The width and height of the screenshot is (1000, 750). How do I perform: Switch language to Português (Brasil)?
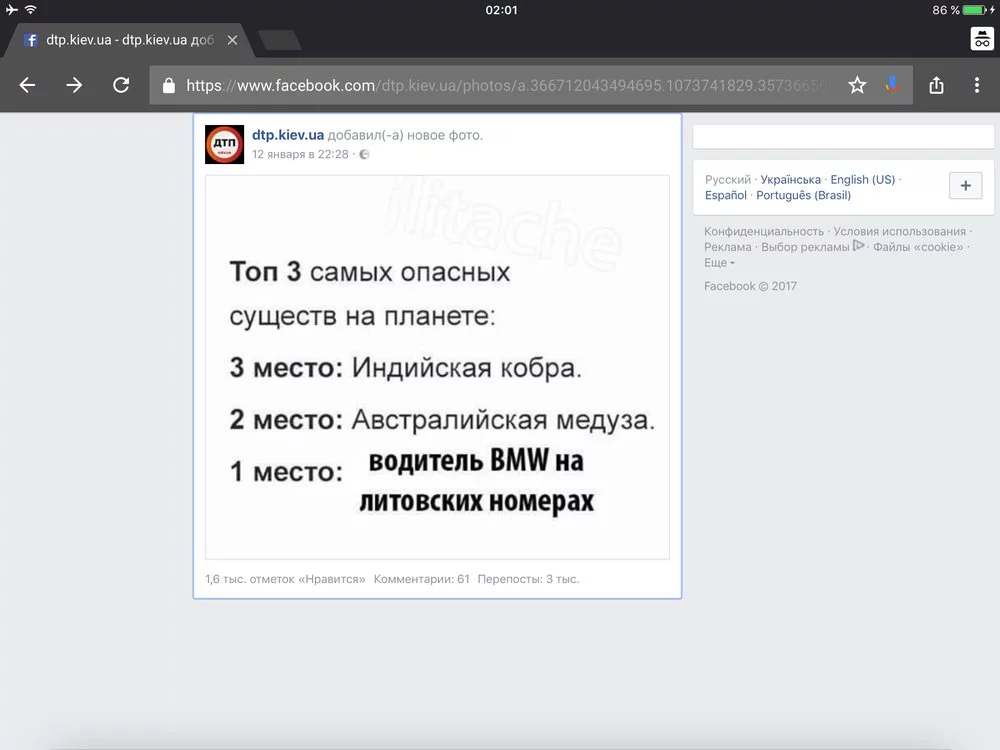[804, 195]
